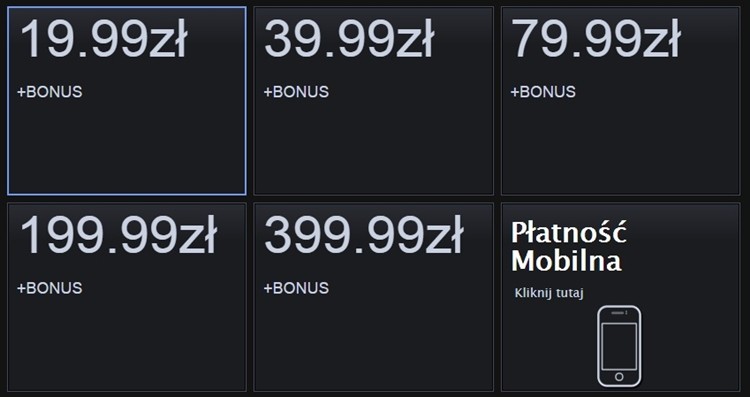Select the 399.99zł price amount
This screenshot has height=397, width=750.
[364, 235]
